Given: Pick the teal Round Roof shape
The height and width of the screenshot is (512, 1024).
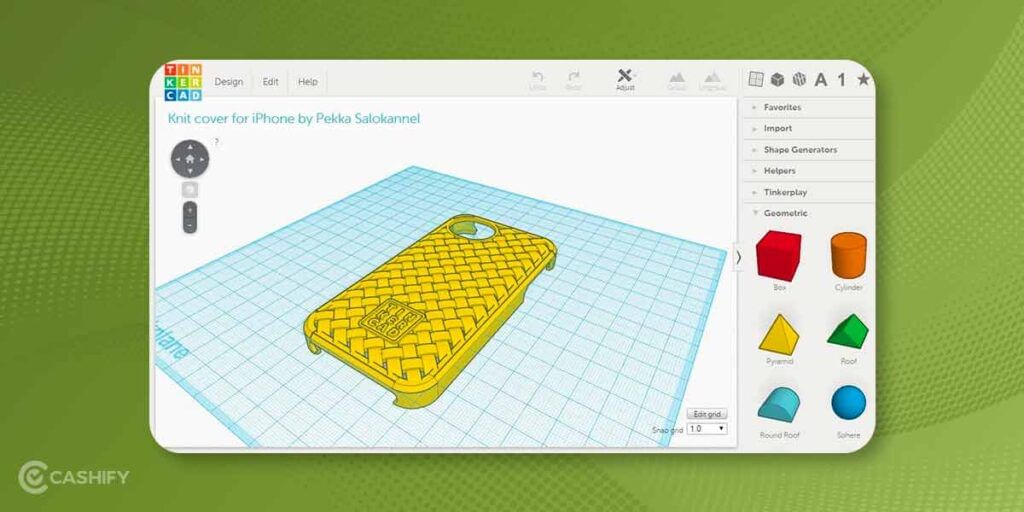Looking at the screenshot, I should coord(778,405).
